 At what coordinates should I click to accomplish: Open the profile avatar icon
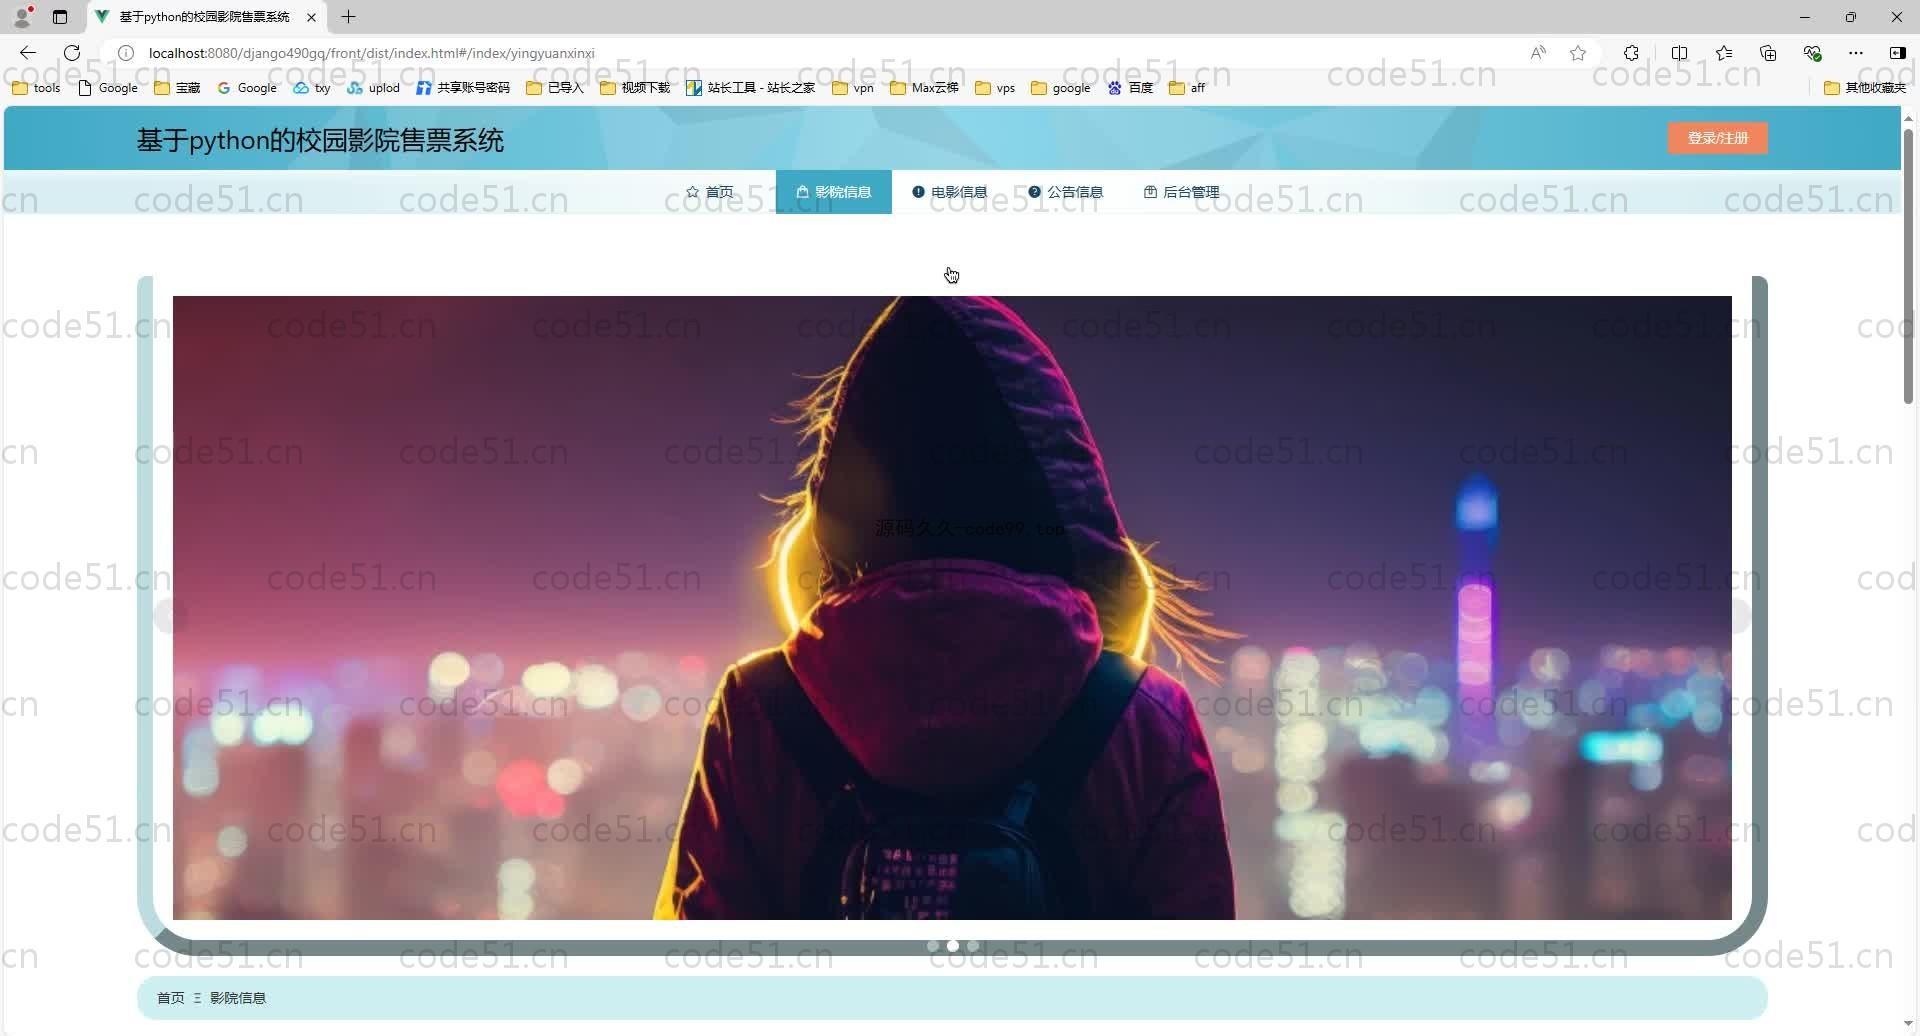click(22, 17)
